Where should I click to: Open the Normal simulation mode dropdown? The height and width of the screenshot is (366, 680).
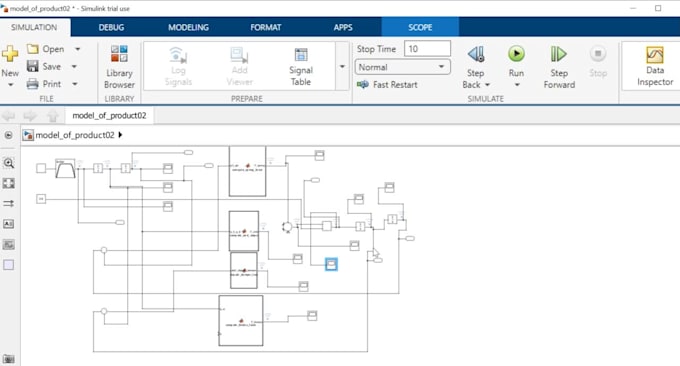402,67
